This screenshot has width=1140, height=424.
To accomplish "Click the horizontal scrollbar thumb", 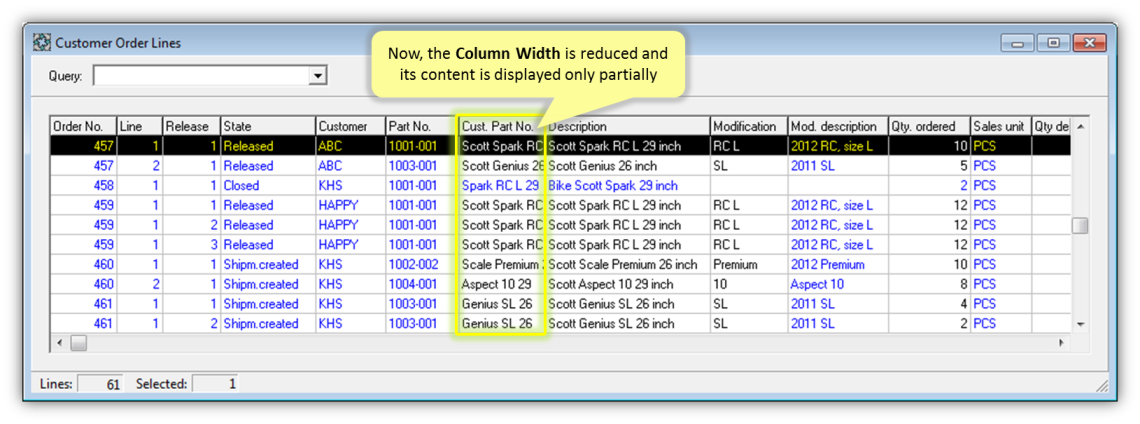I will [x=78, y=342].
